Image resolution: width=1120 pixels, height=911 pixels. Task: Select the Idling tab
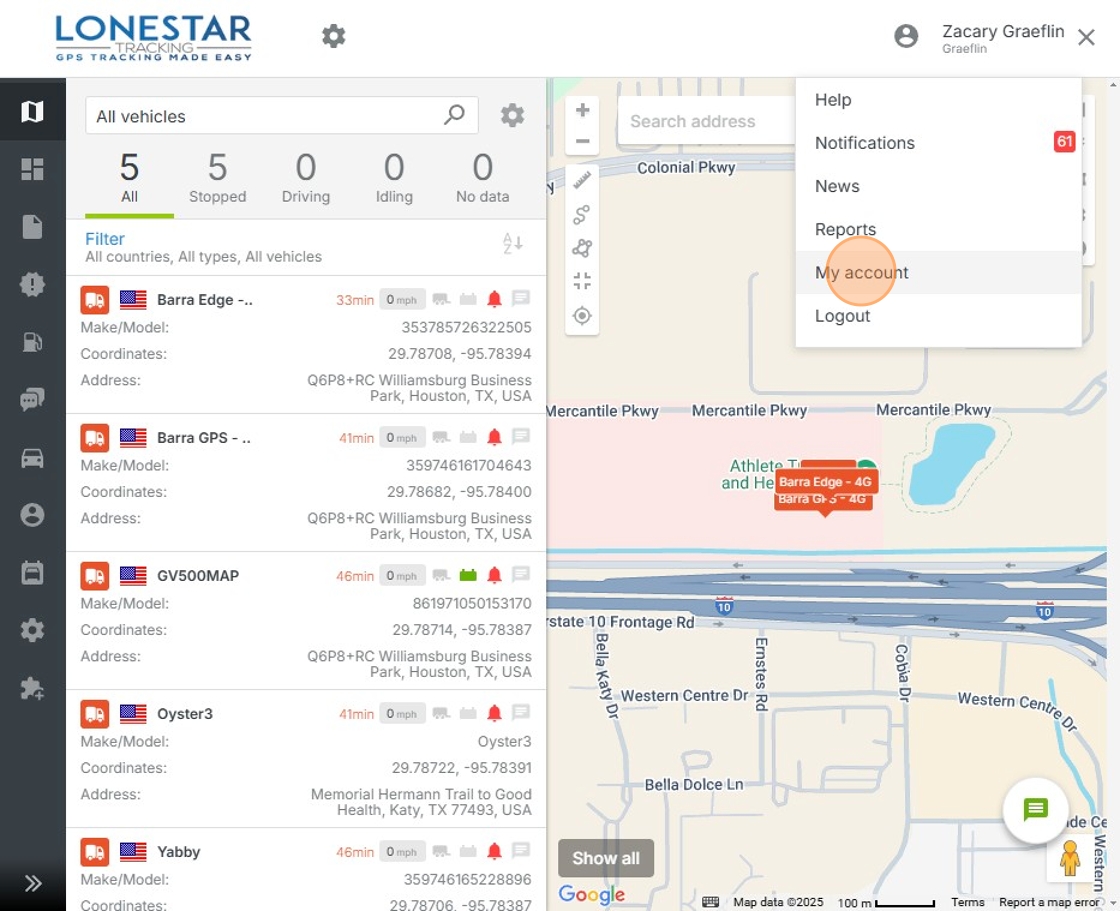[394, 179]
